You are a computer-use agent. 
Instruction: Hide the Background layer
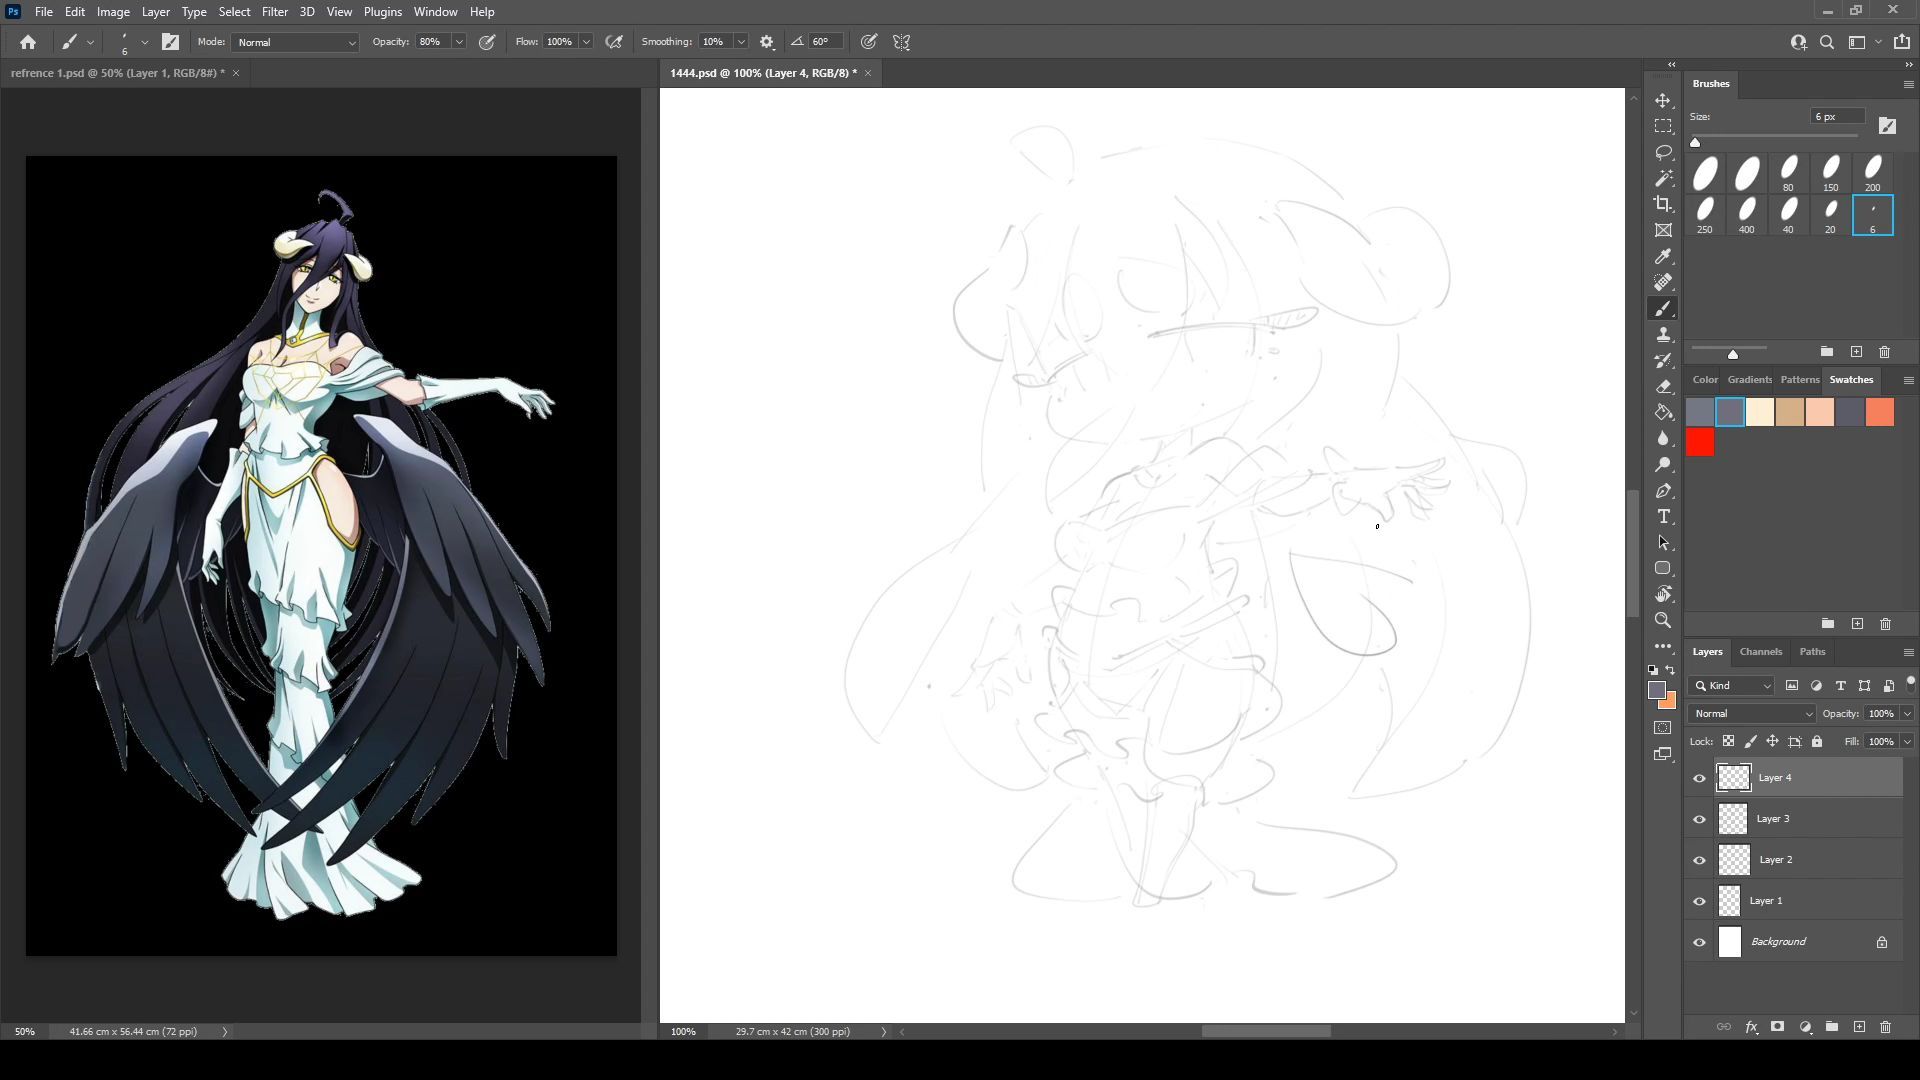(x=1699, y=942)
